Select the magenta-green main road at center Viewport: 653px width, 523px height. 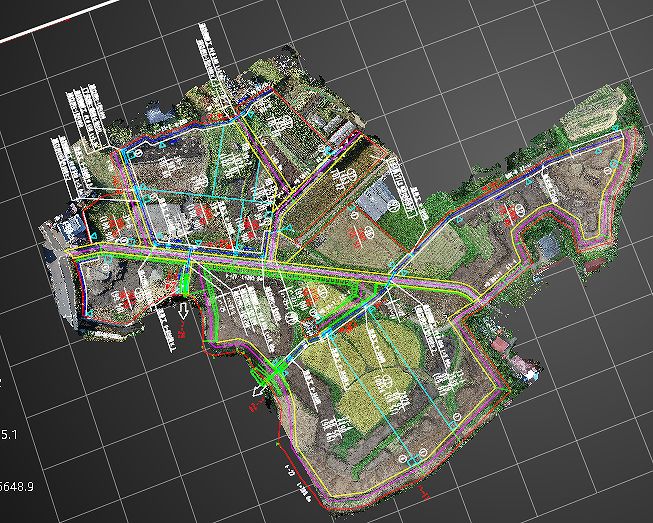300,270
